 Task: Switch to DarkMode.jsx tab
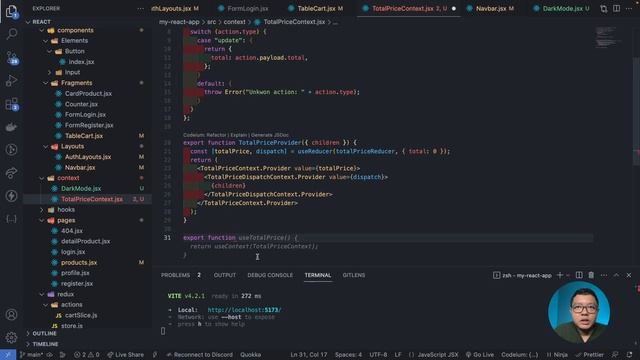pyautogui.click(x=562, y=8)
